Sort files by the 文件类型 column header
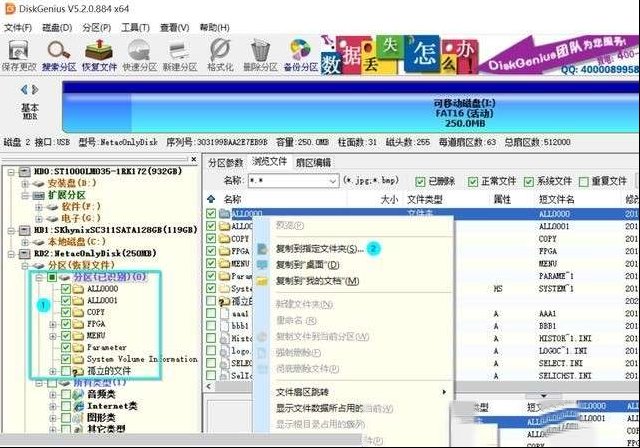This screenshot has height=448, width=640. click(x=424, y=200)
